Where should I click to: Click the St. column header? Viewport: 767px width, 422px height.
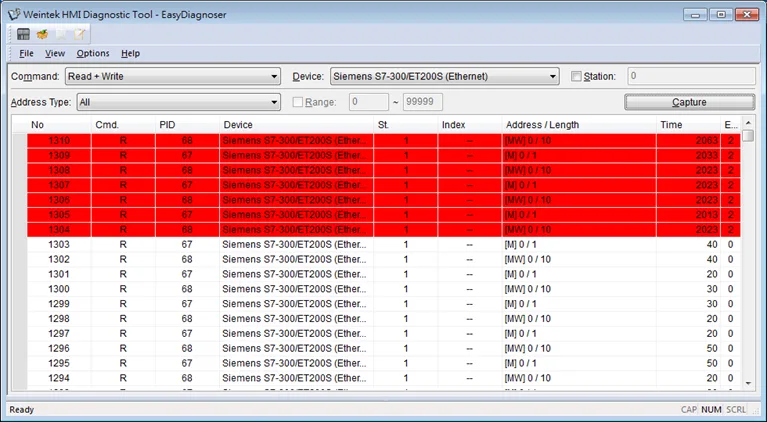tap(406, 125)
